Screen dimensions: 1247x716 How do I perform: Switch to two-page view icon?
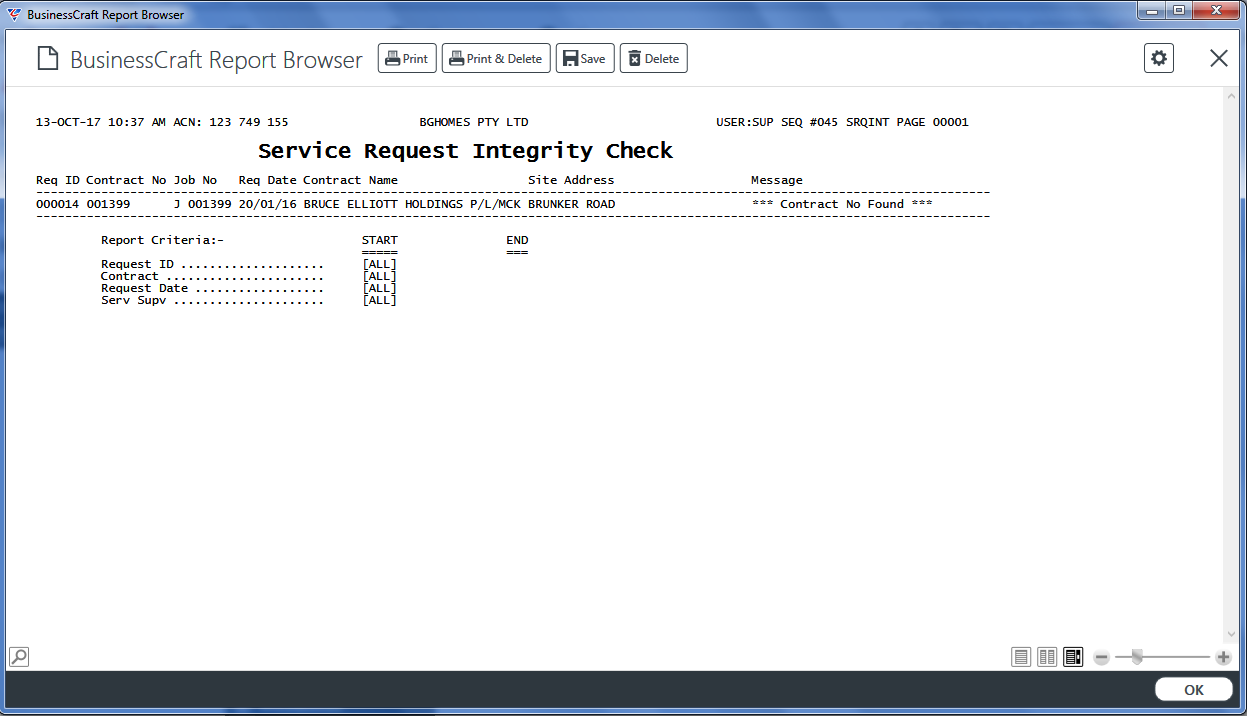pyautogui.click(x=1047, y=657)
